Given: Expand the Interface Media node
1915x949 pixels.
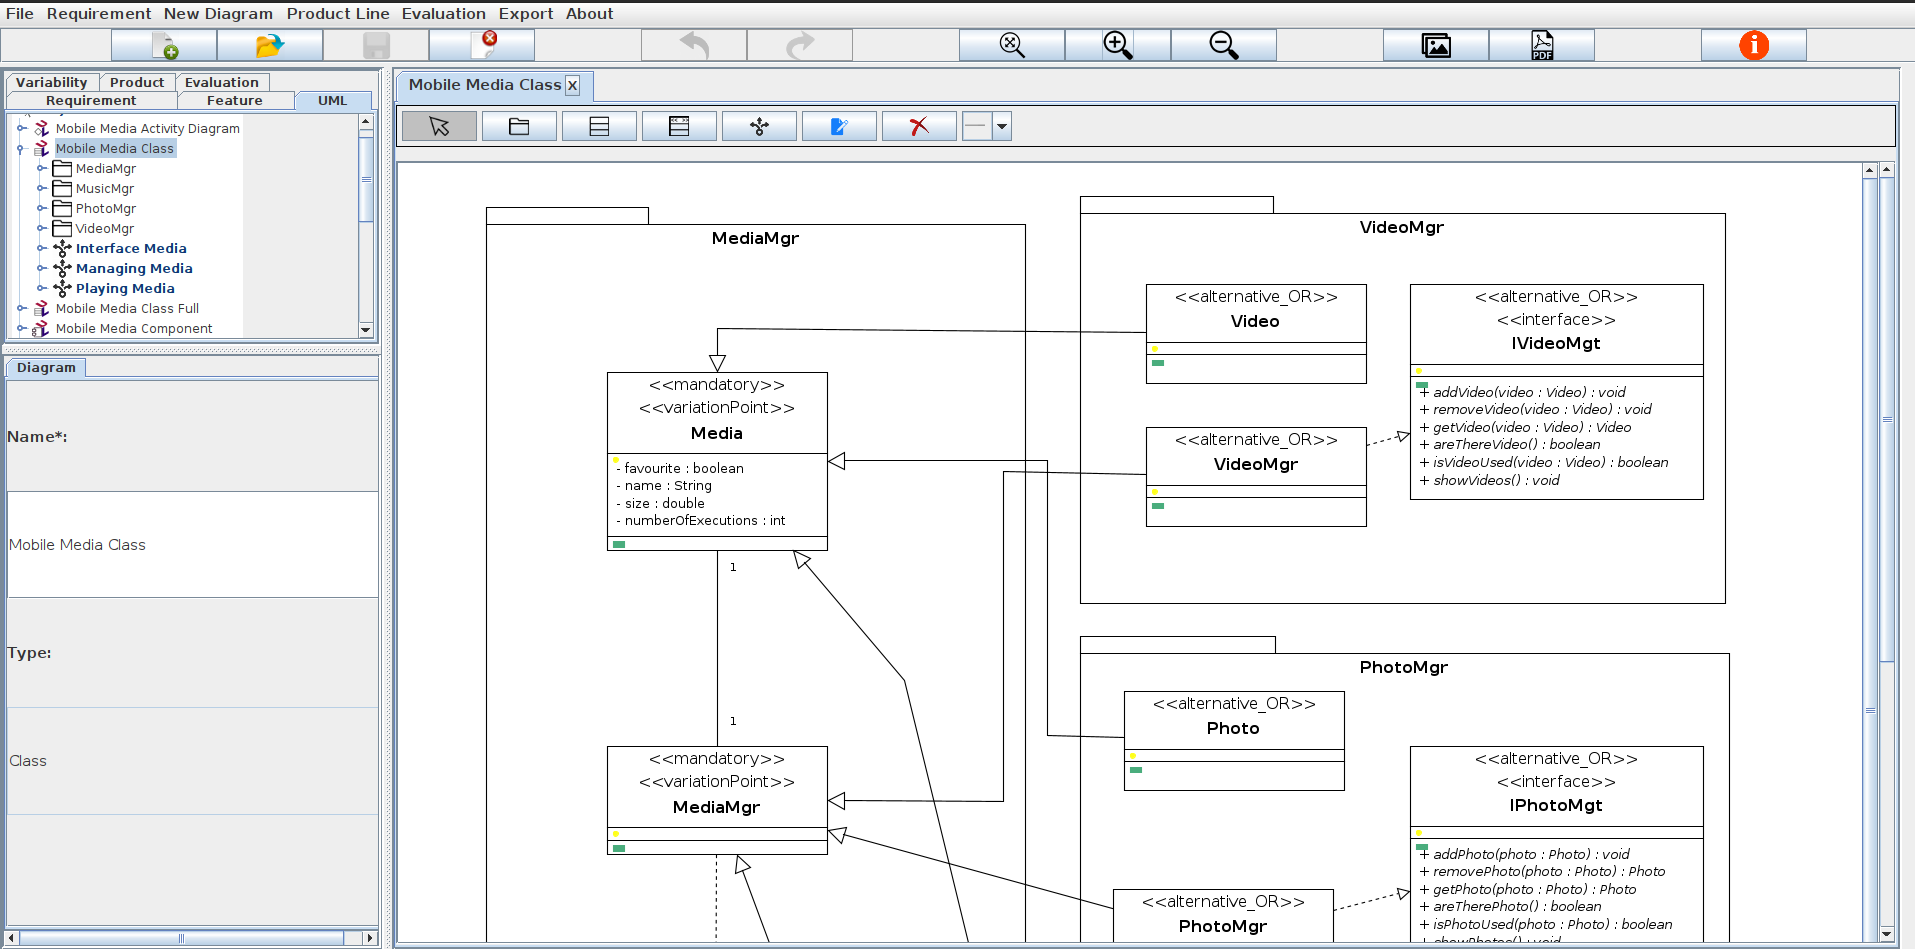Looking at the screenshot, I should pos(40,248).
